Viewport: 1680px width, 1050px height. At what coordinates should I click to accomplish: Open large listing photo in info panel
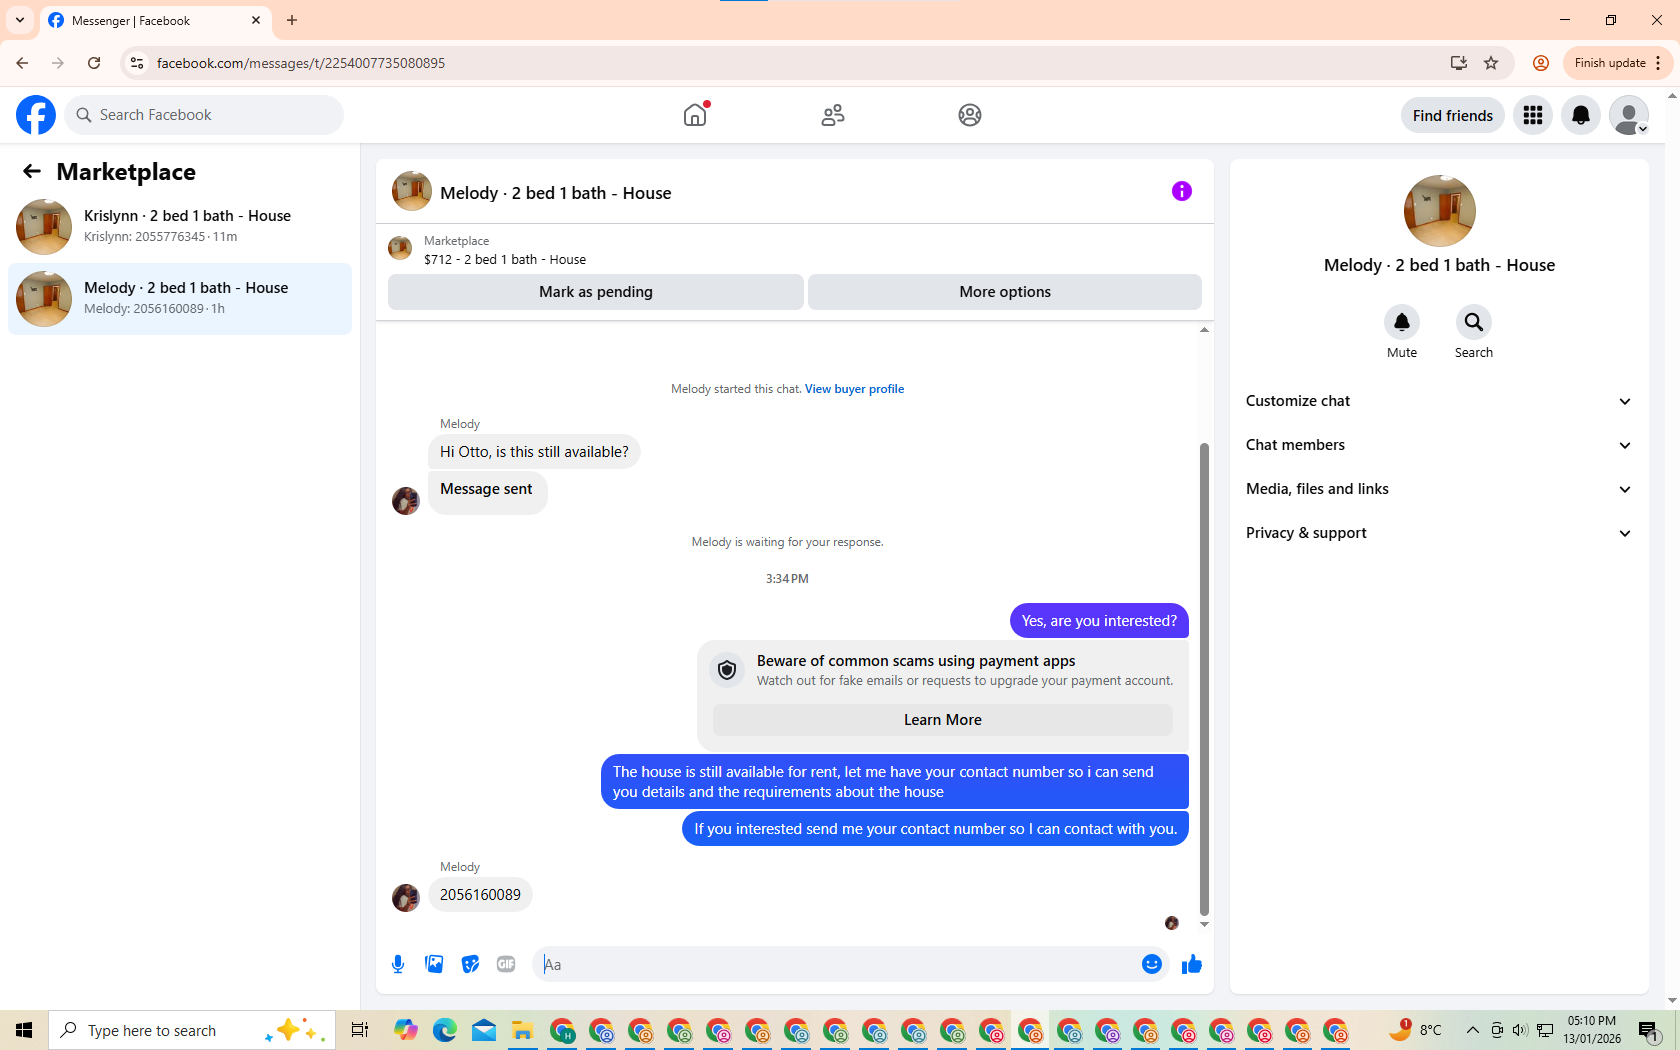(x=1440, y=211)
